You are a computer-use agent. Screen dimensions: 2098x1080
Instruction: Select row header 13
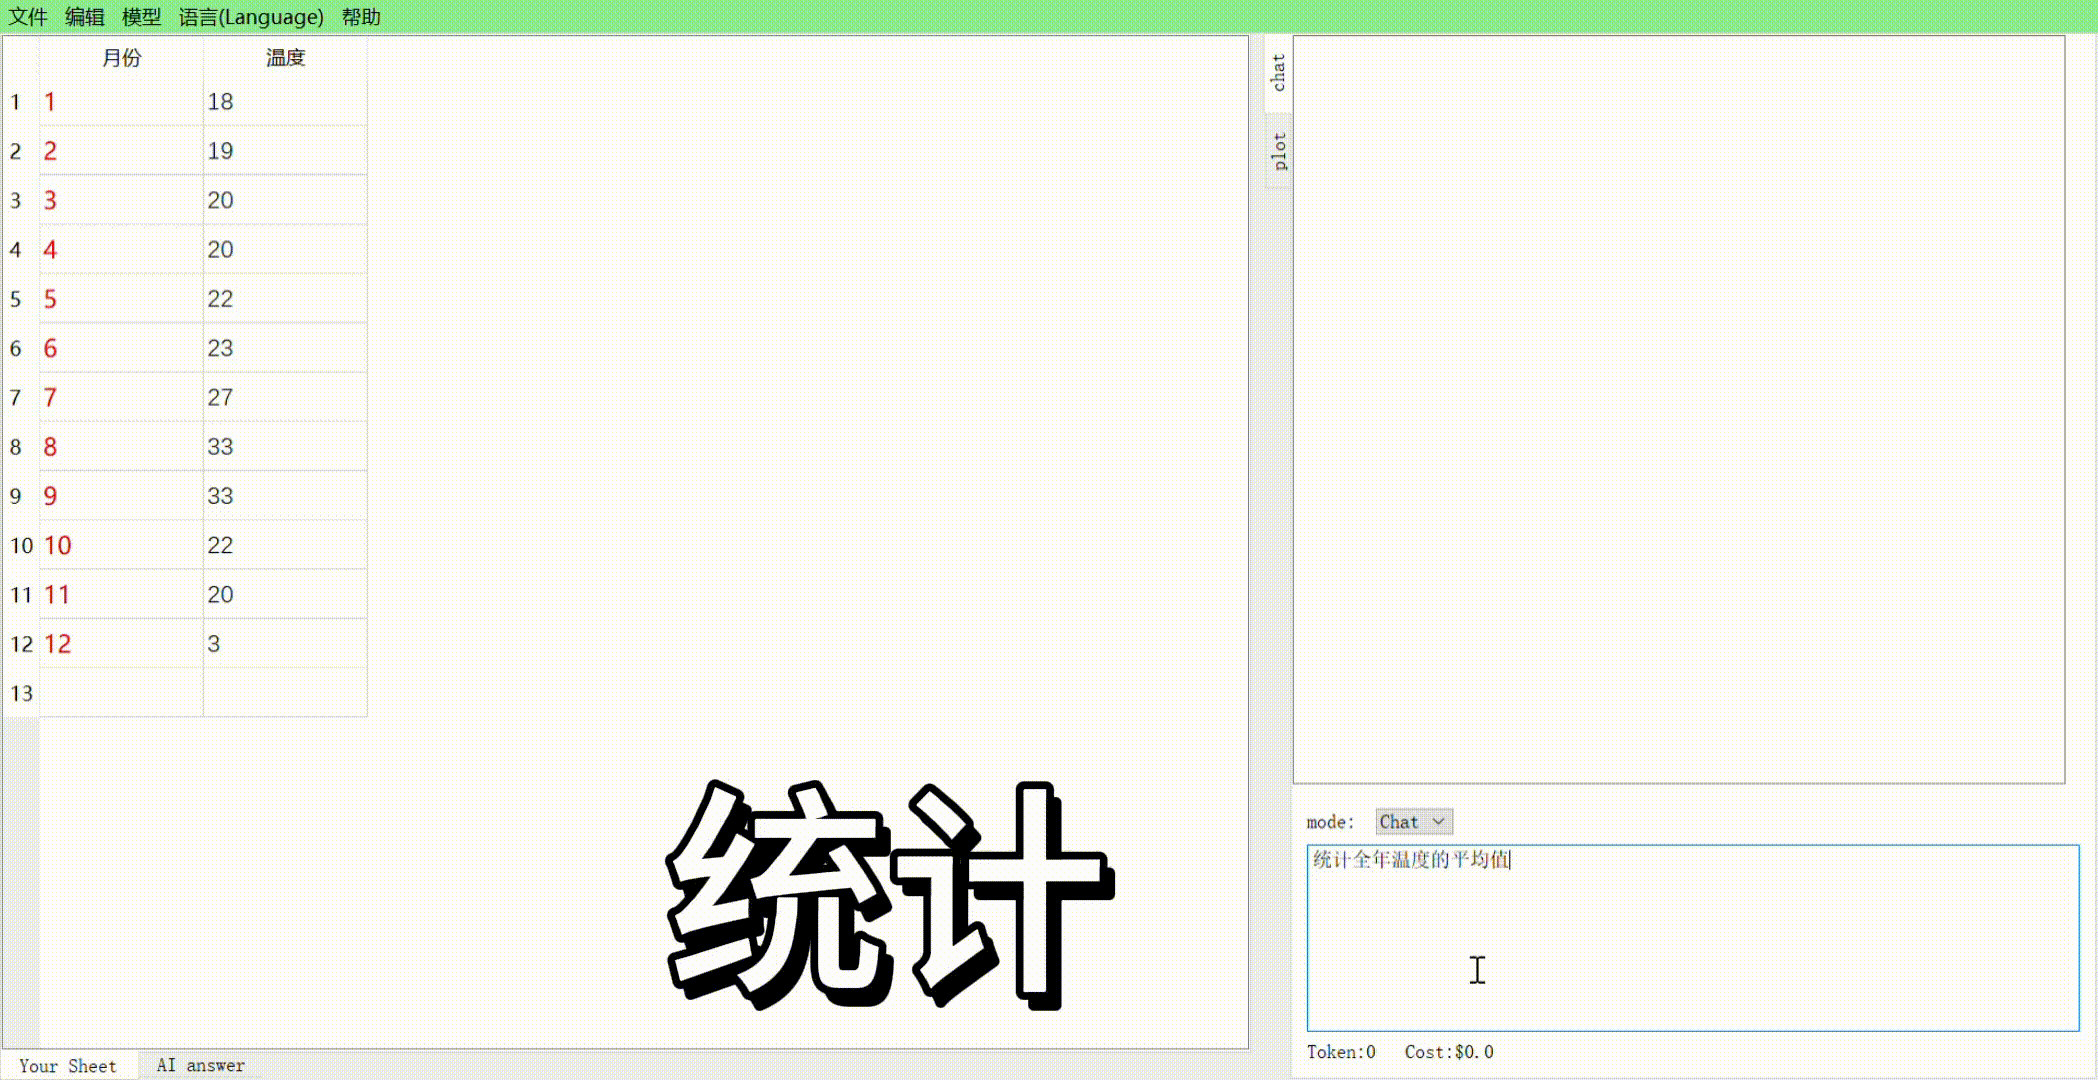click(21, 693)
